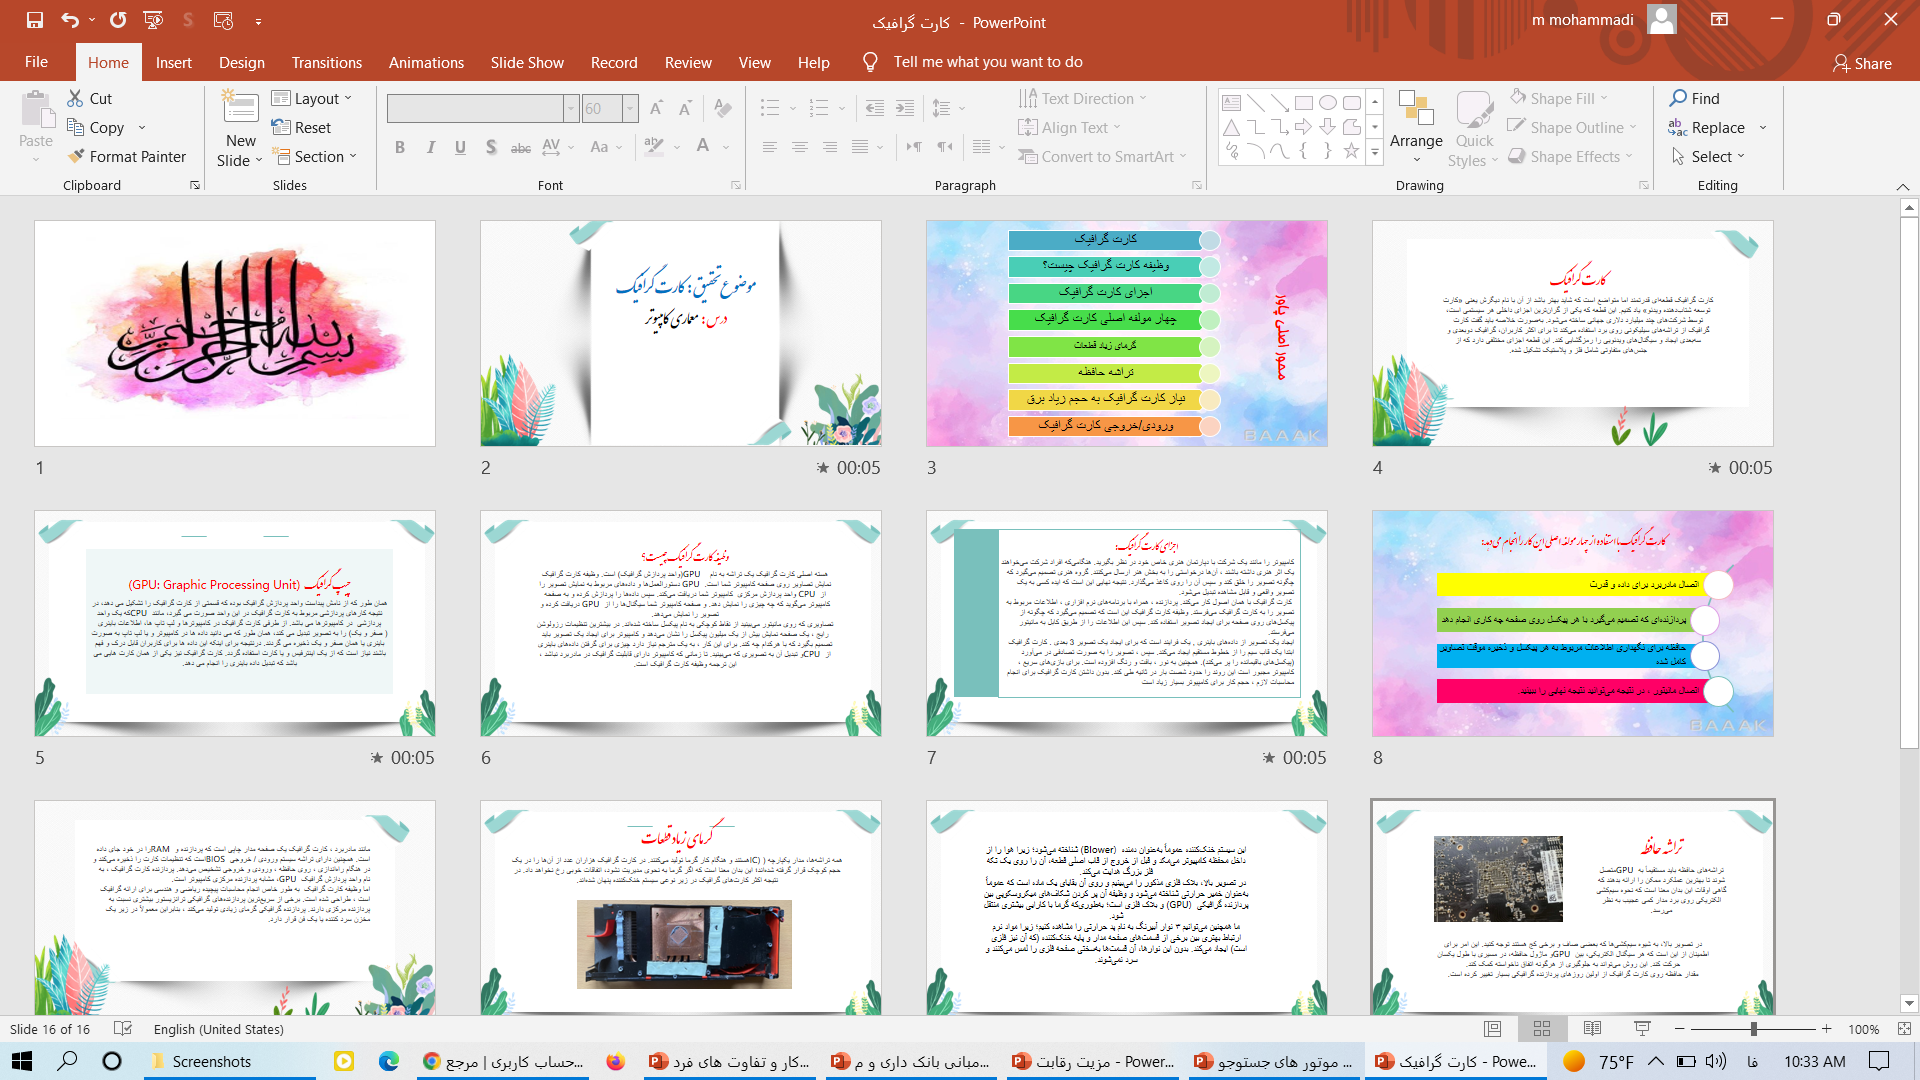Switch to the Design tab
1920x1080 pixels.
242,62
